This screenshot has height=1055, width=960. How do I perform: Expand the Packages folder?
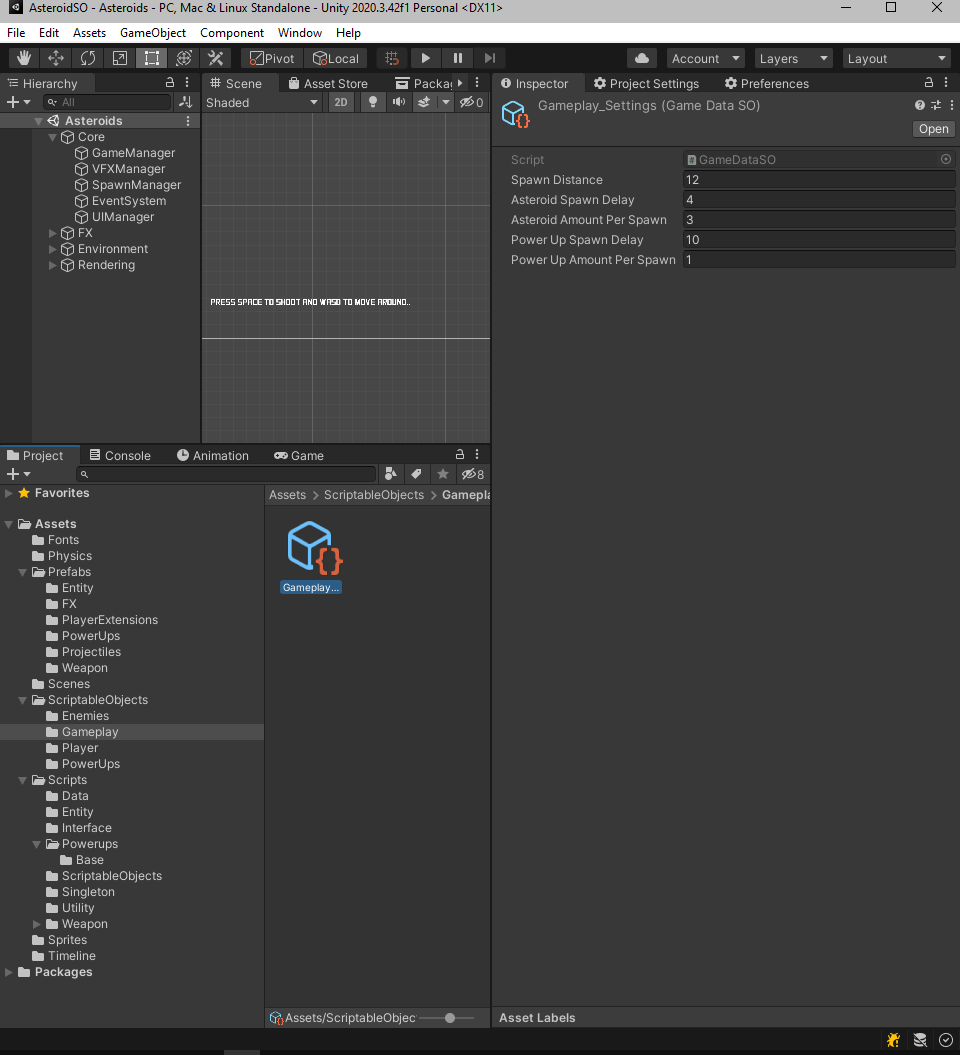click(9, 972)
